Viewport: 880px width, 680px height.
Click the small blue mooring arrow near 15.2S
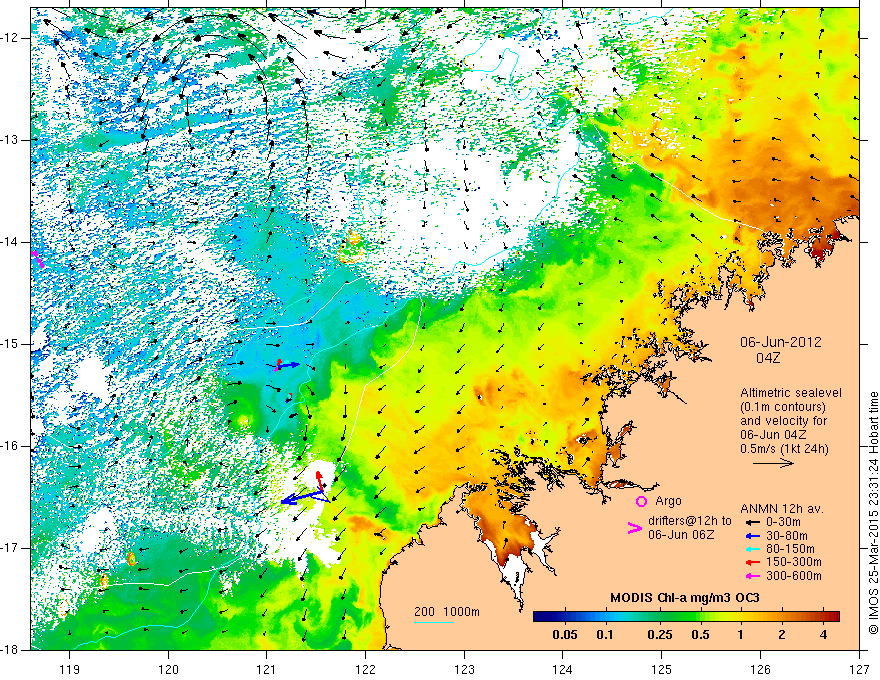[290, 365]
